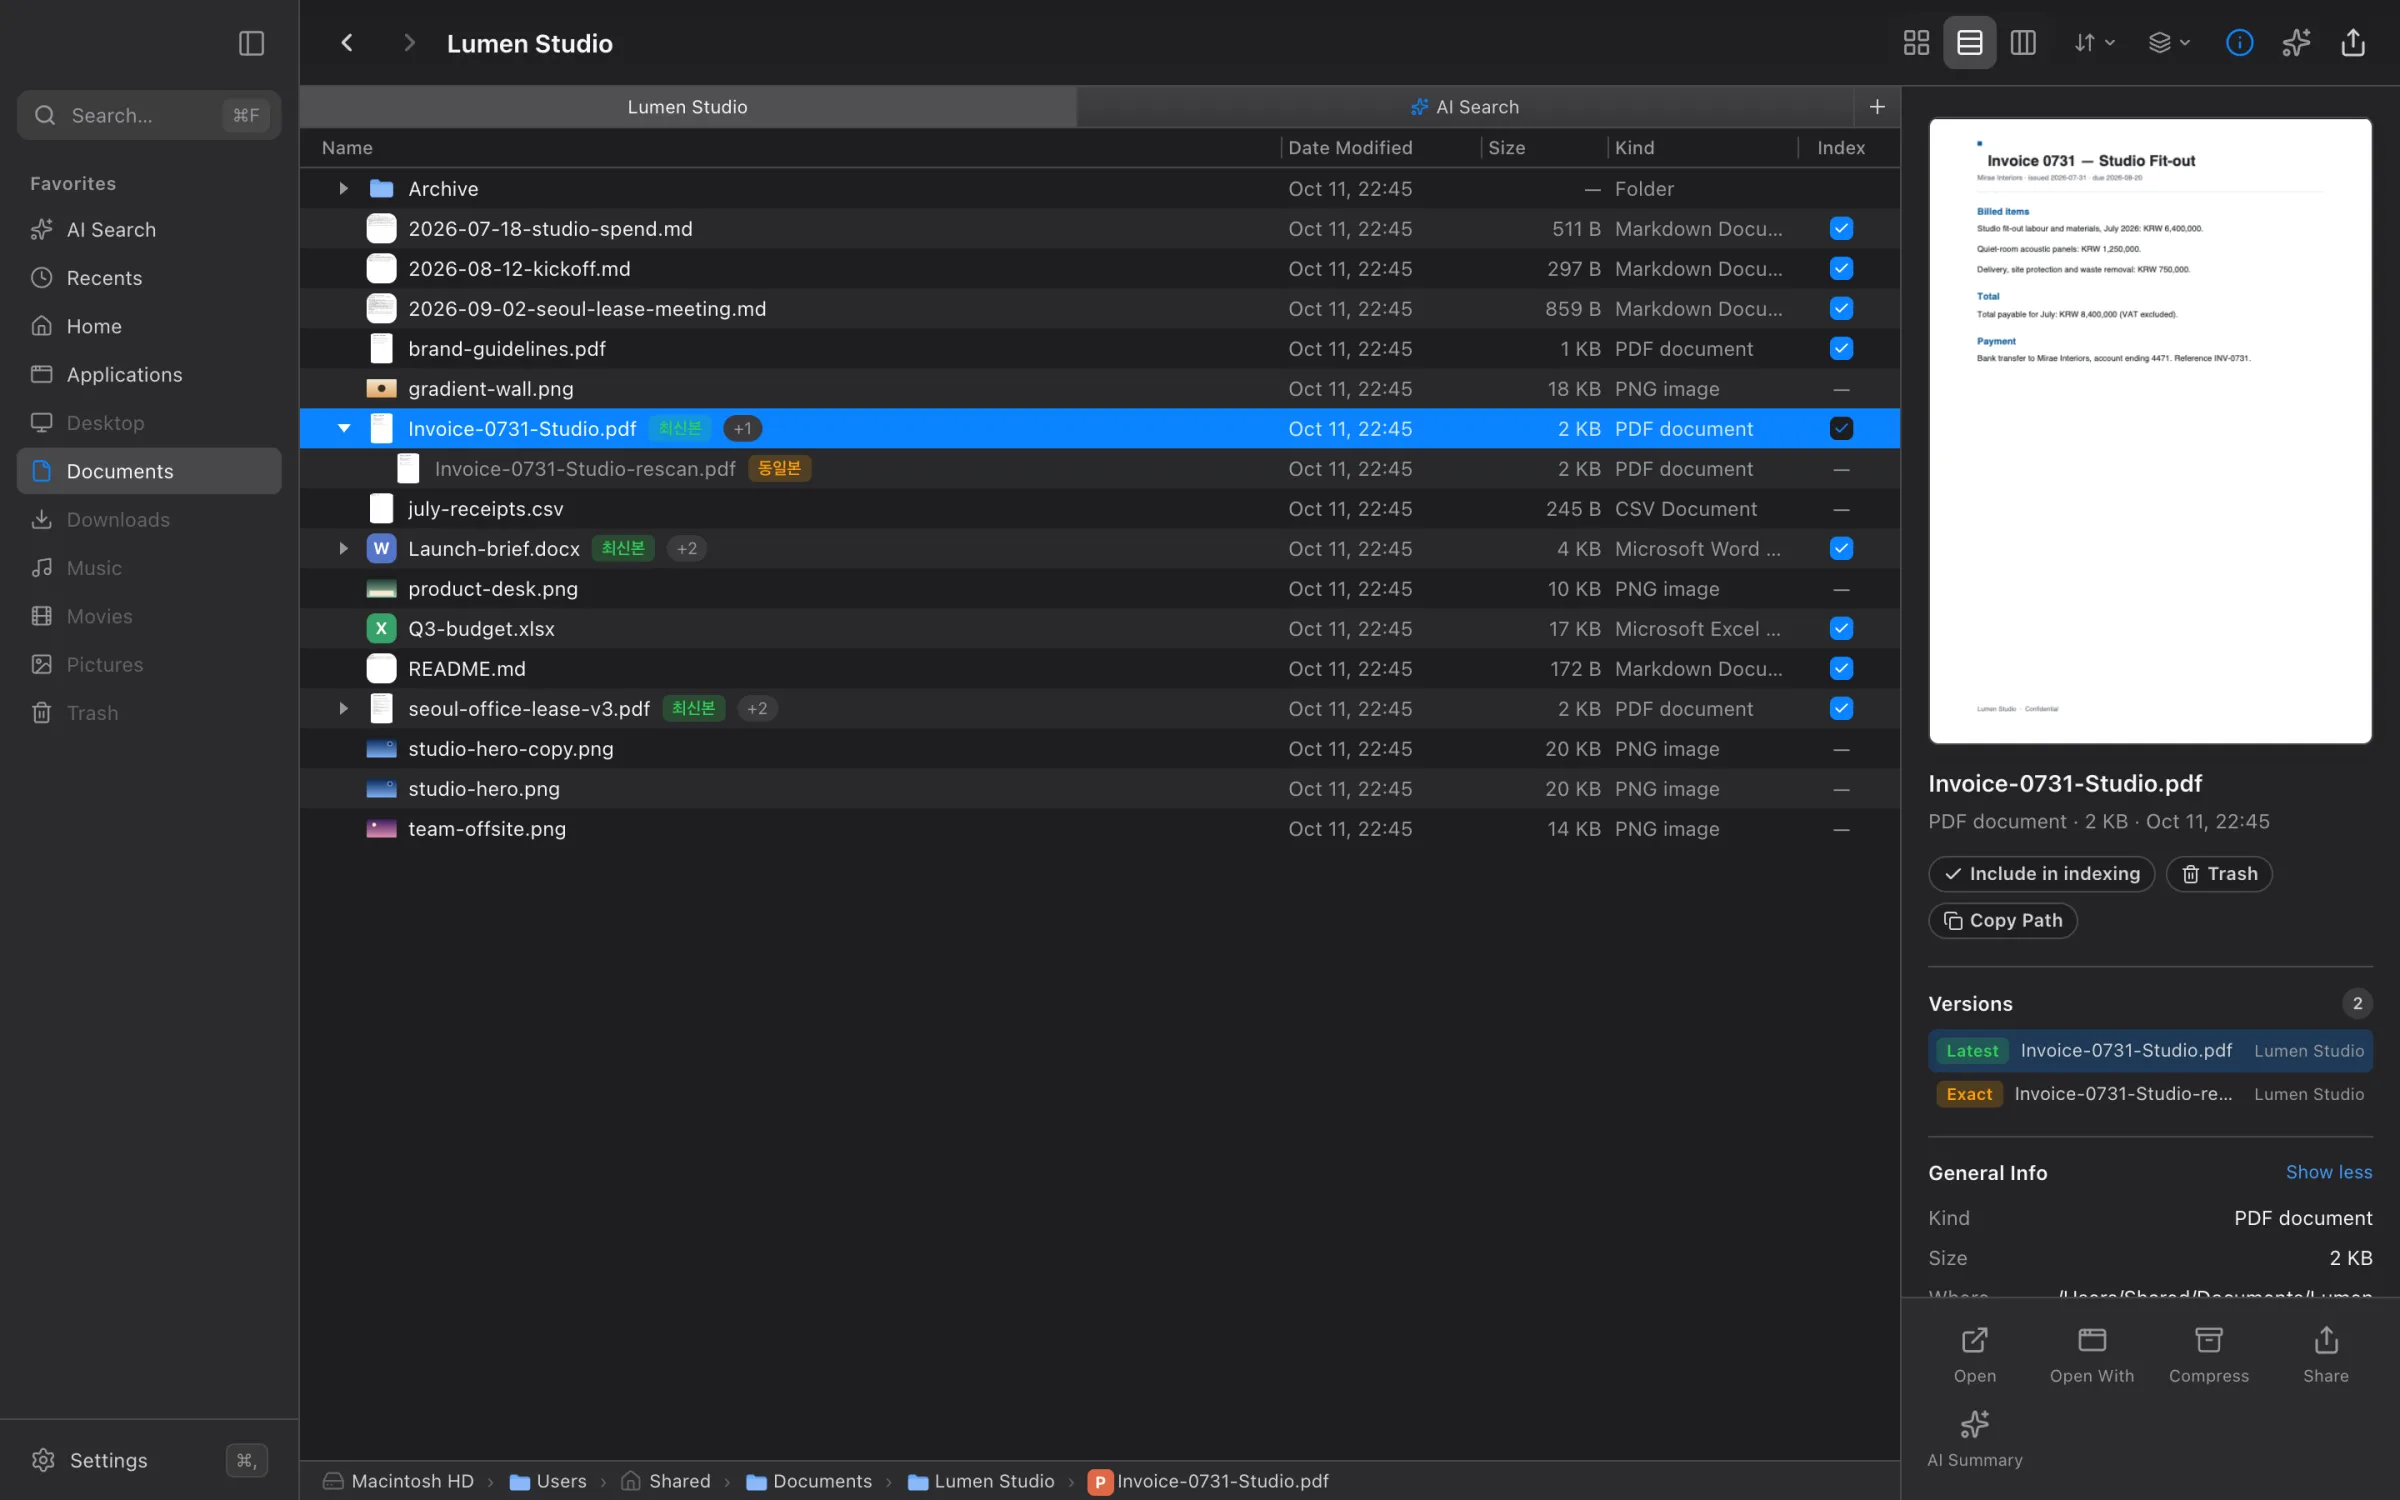This screenshot has width=2400, height=1500.
Task: Click the AI sparkle toolbar icon
Action: pyautogui.click(x=2296, y=43)
